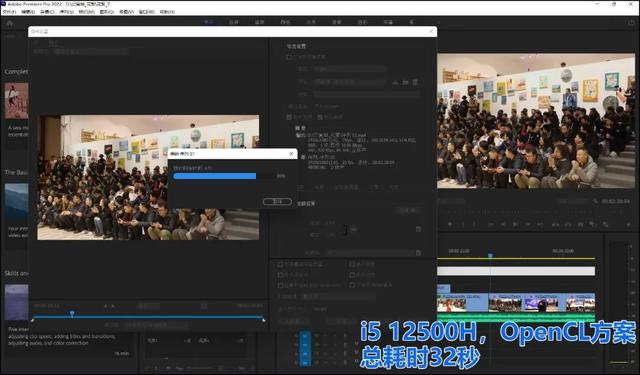Click the import preset icon beside preset field
The height and width of the screenshot is (375, 640).
click(405, 82)
